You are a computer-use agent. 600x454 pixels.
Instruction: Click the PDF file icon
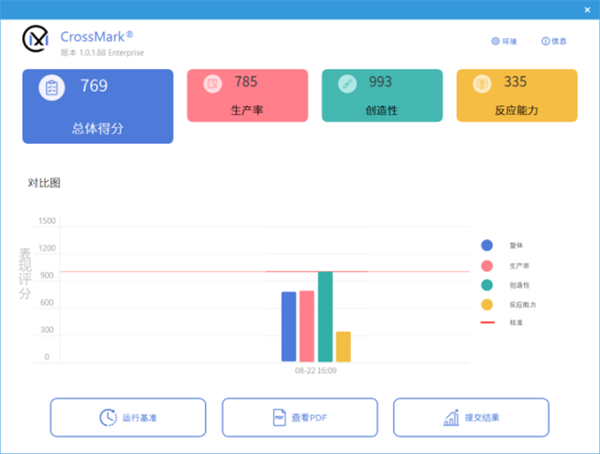point(279,417)
